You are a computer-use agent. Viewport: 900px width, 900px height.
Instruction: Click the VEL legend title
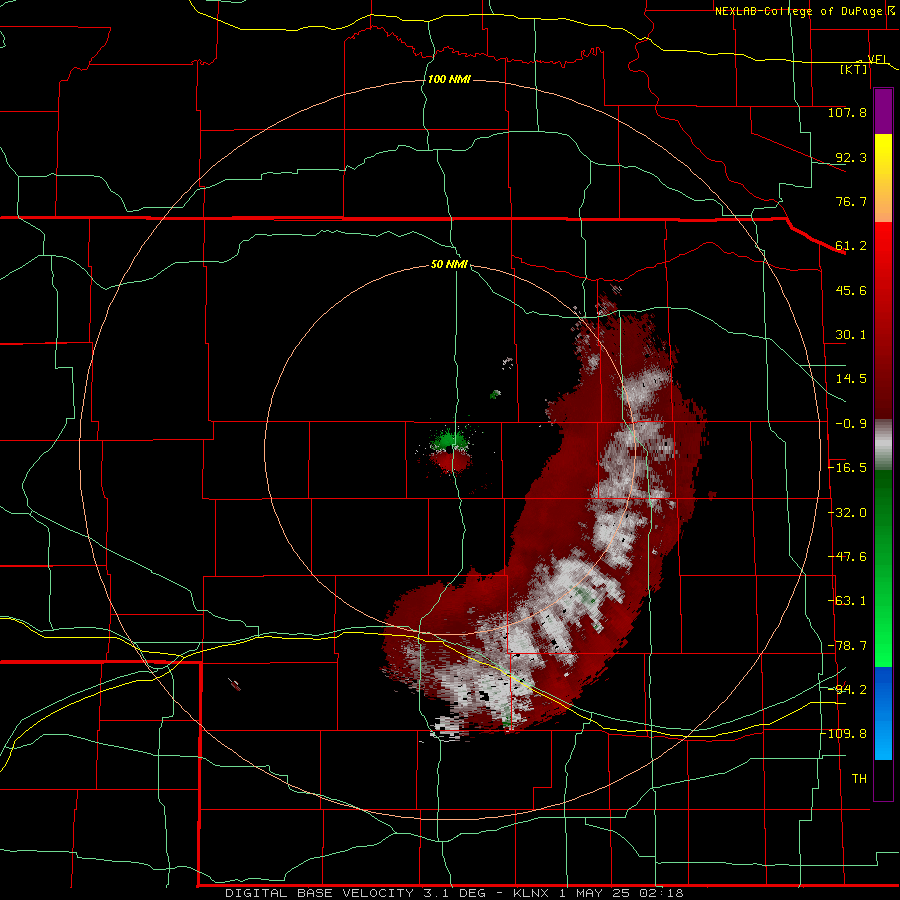878,59
